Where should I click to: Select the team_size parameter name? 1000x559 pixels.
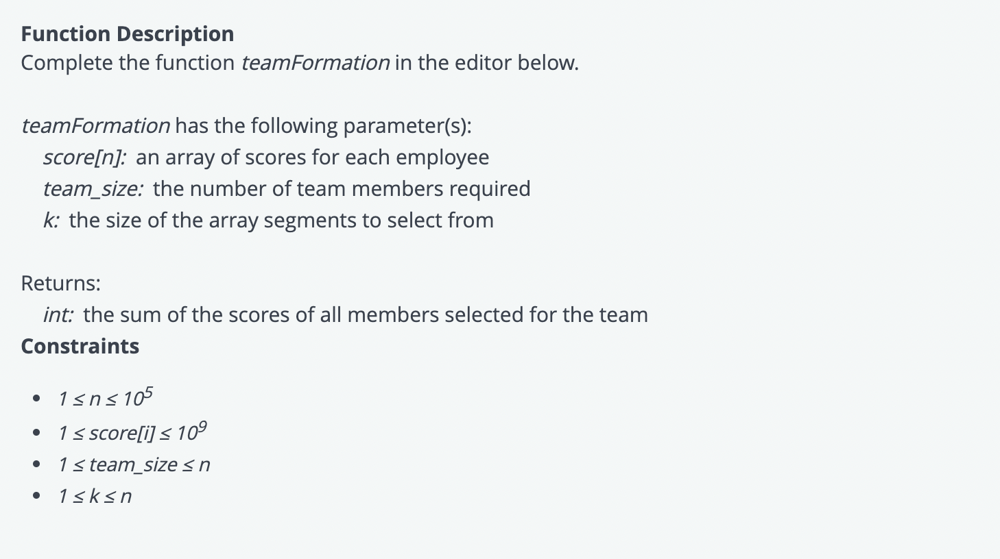[93, 189]
